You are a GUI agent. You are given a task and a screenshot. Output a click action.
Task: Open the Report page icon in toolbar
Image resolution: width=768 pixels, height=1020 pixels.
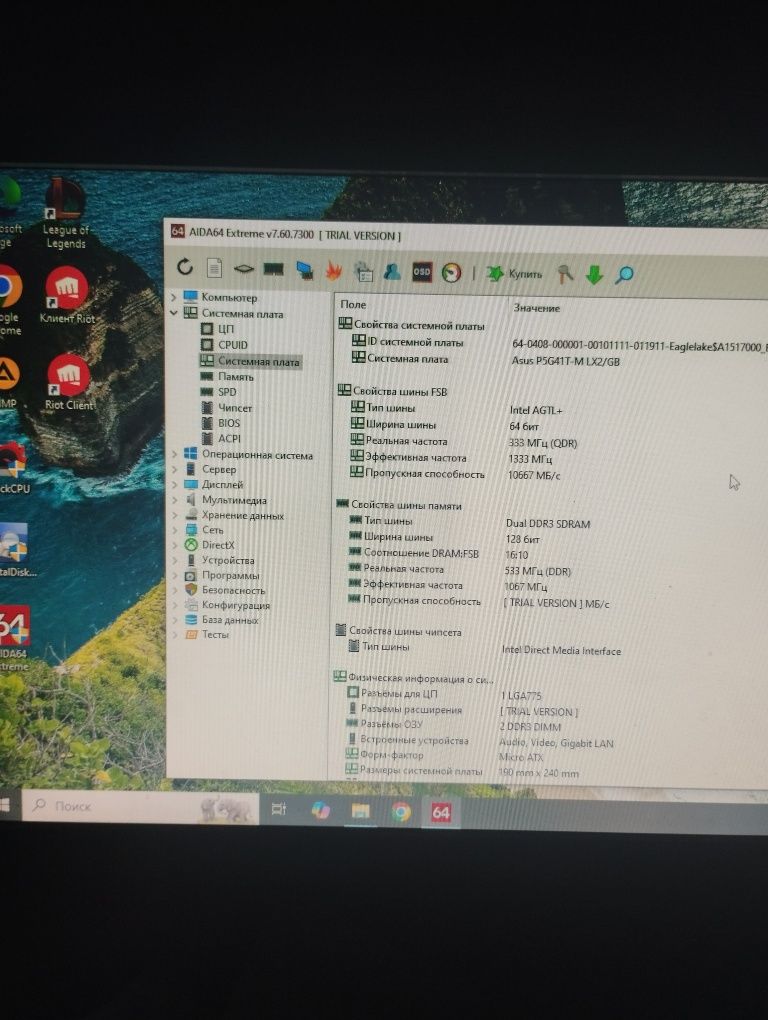pyautogui.click(x=215, y=268)
